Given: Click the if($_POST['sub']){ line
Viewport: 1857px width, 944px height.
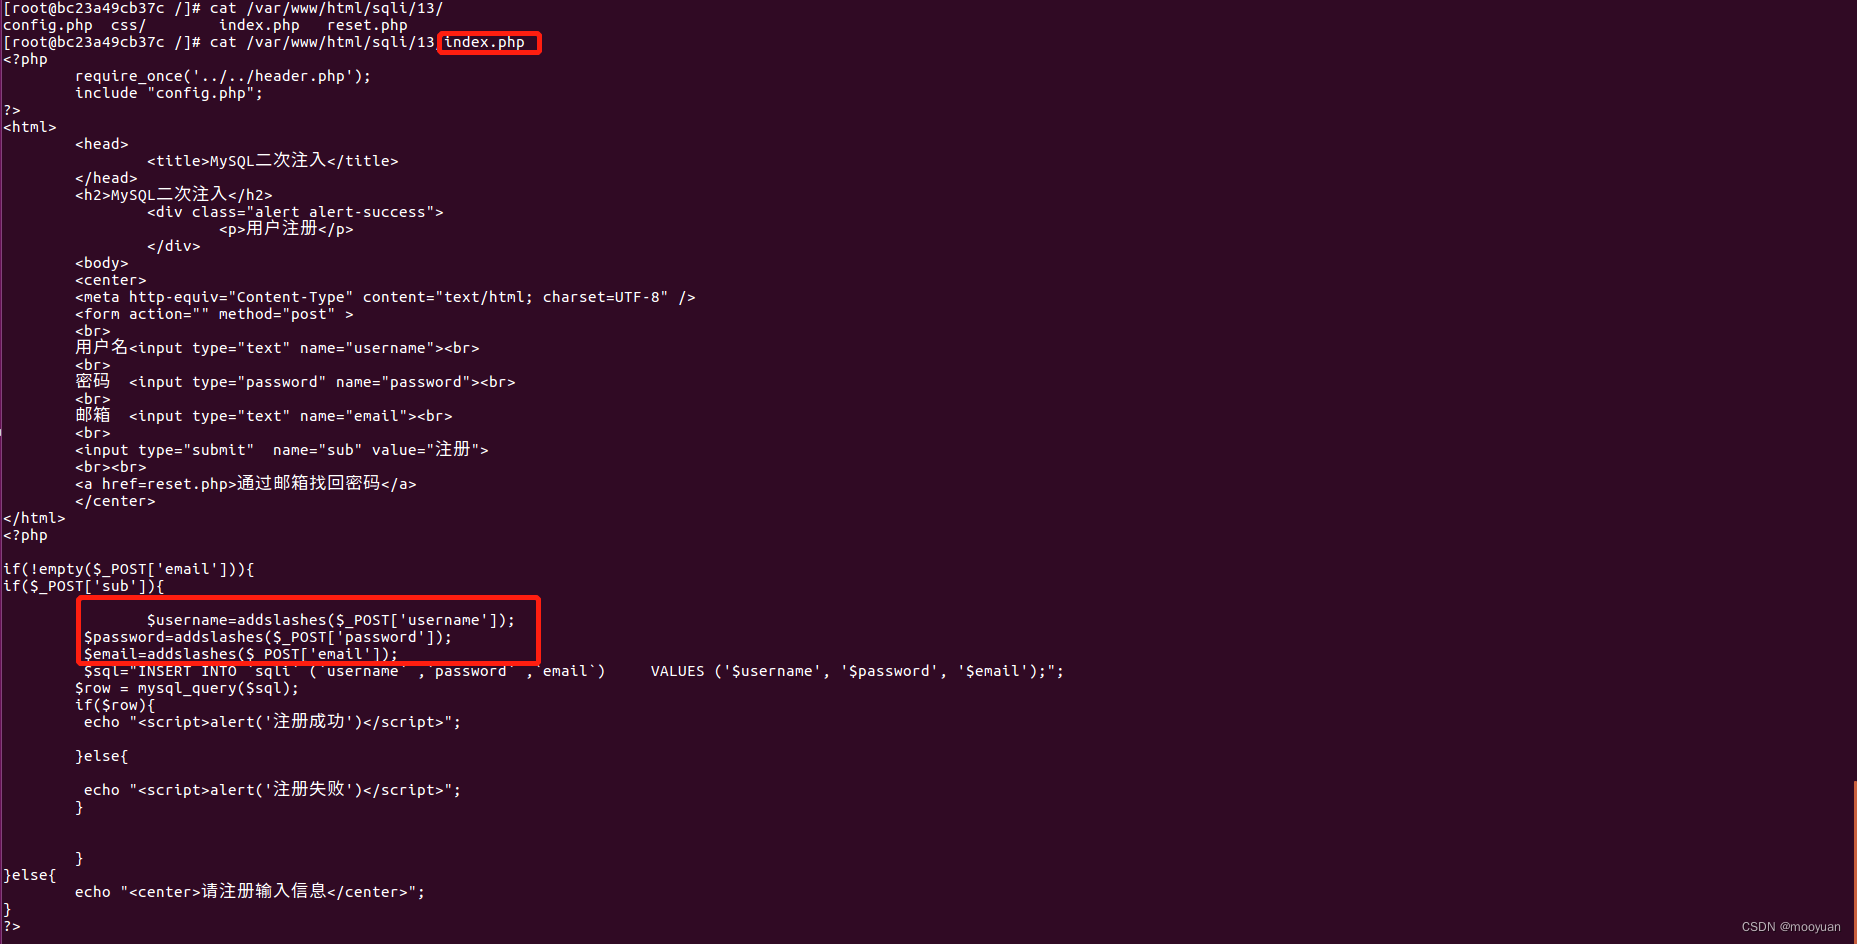Looking at the screenshot, I should (x=84, y=586).
